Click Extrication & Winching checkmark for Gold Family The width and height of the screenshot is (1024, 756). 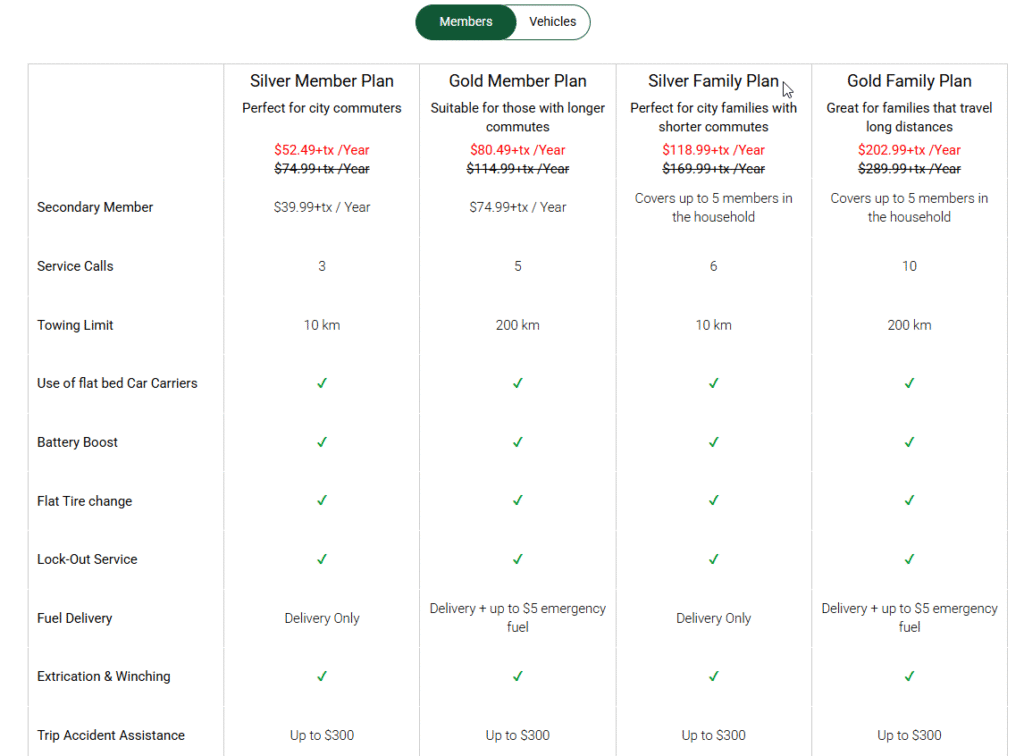[x=909, y=676]
